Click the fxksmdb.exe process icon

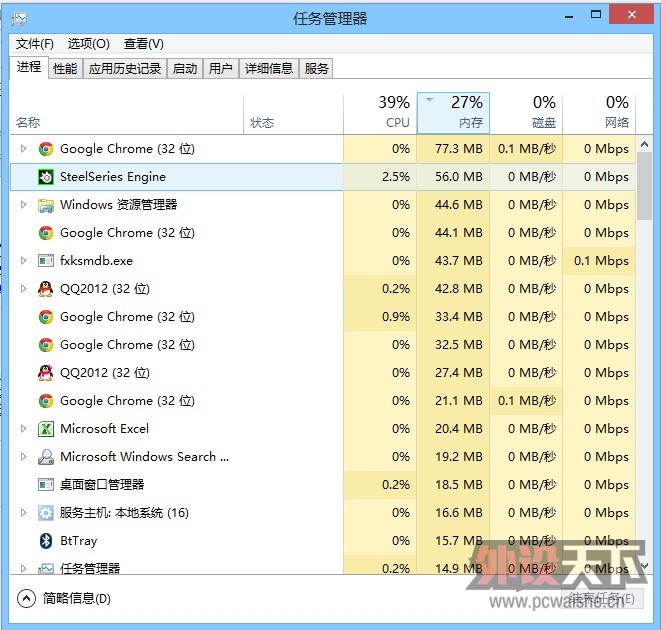[46, 261]
